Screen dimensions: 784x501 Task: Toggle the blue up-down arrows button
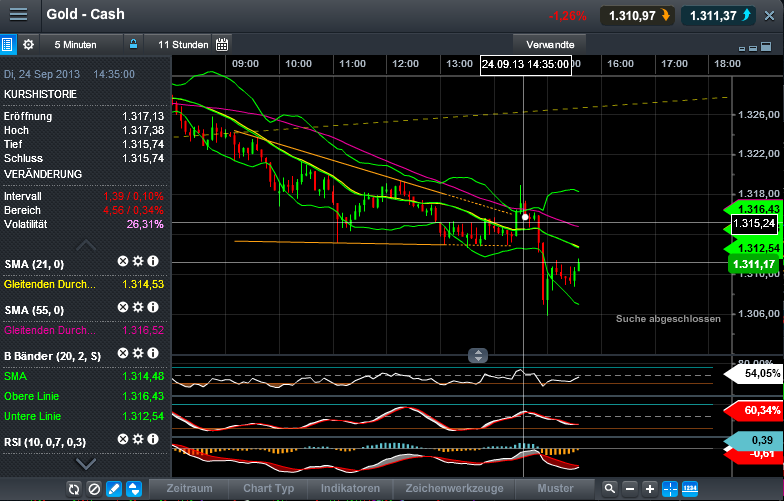[x=134, y=489]
